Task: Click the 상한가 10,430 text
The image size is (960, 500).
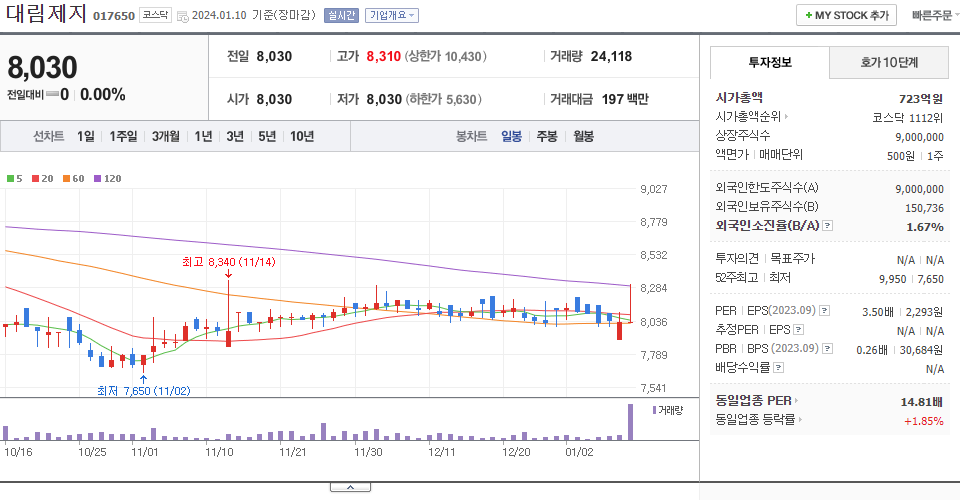Action: coord(446,56)
